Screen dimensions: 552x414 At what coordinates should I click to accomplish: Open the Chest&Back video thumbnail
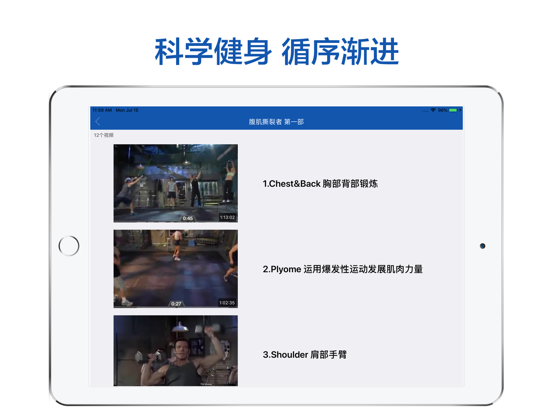click(x=176, y=183)
